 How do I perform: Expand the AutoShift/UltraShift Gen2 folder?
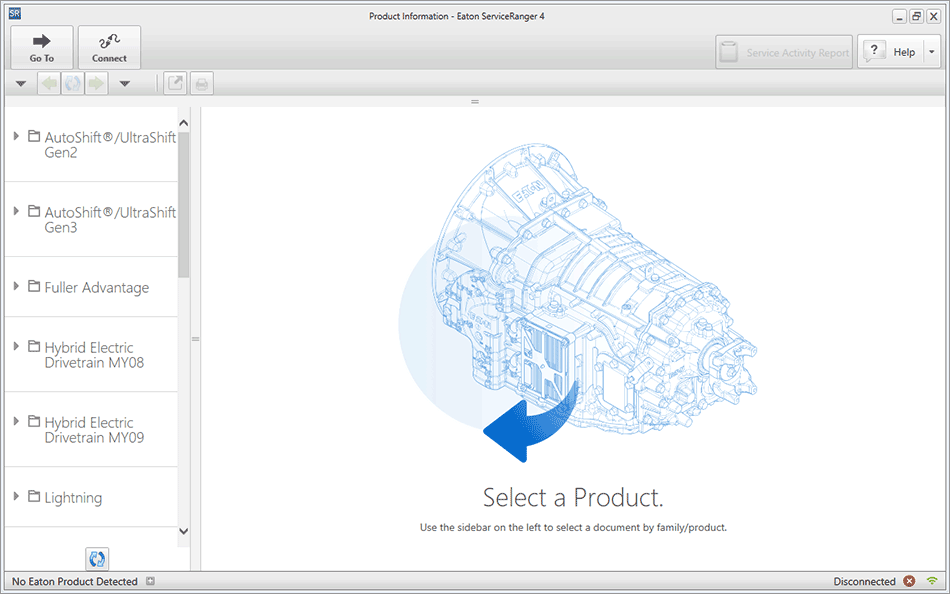pos(16,136)
